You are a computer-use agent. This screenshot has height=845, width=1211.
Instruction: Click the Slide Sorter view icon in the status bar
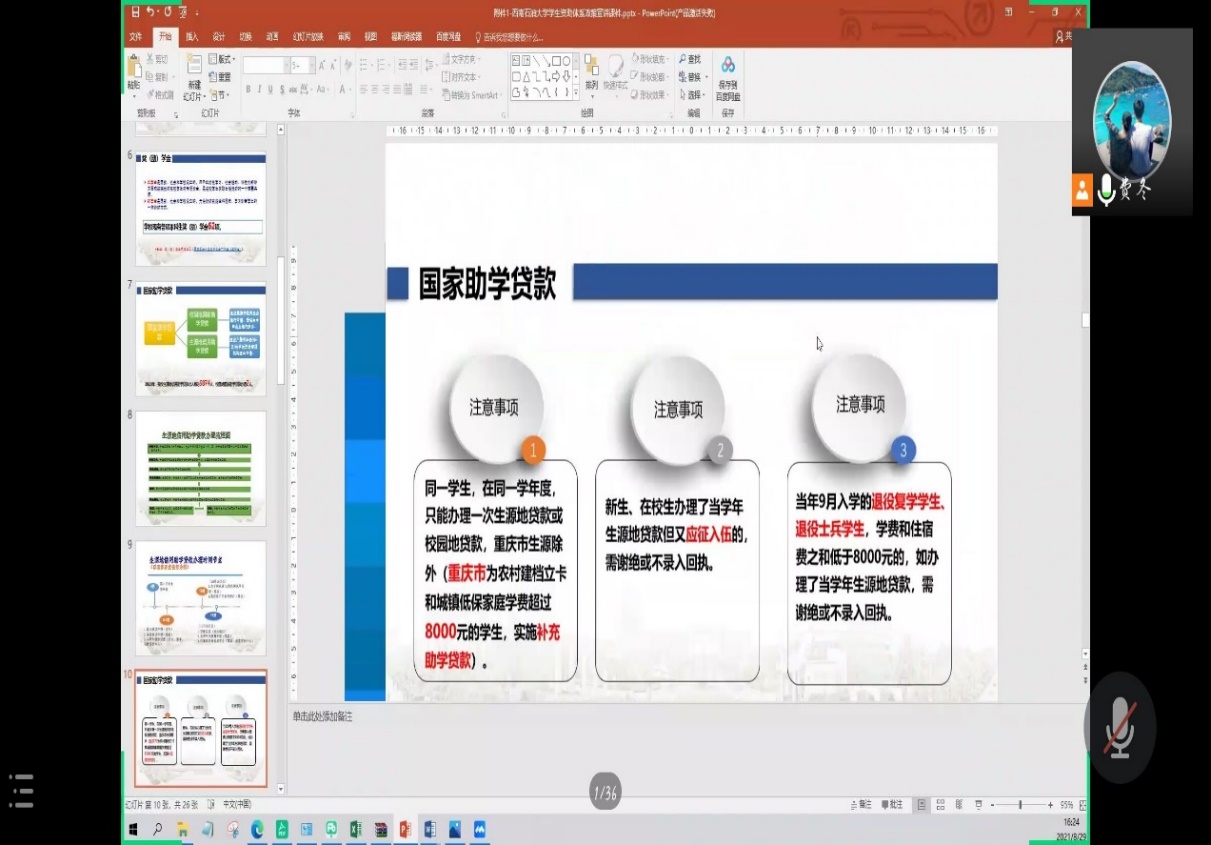pyautogui.click(x=940, y=805)
